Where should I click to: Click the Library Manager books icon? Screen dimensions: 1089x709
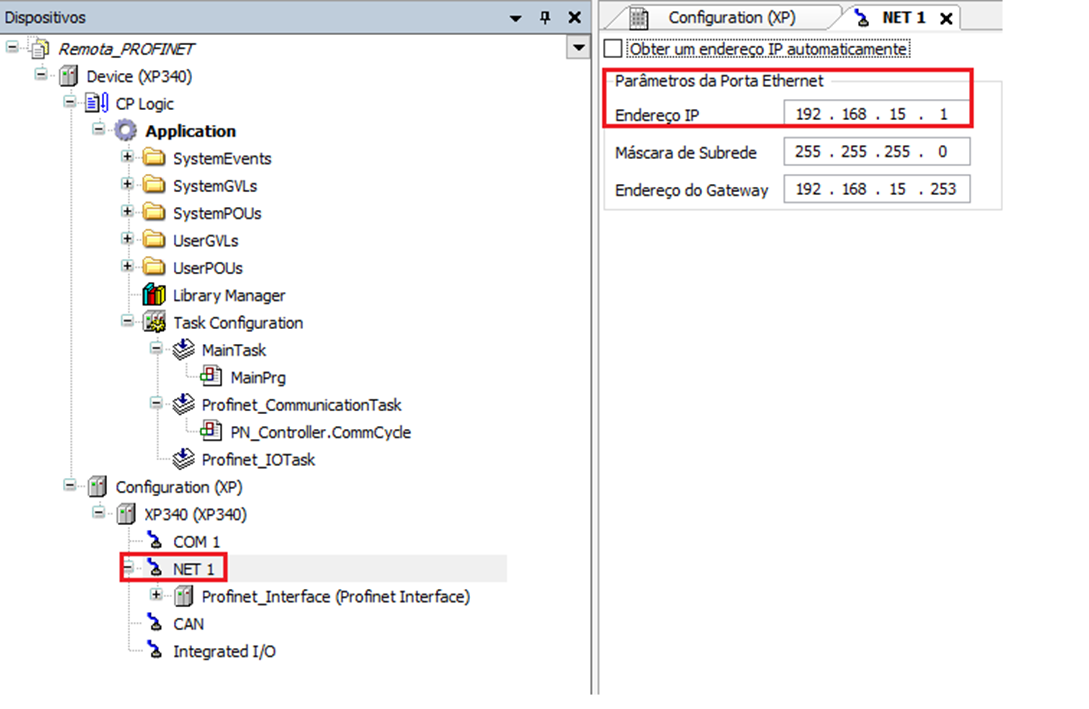click(x=154, y=296)
